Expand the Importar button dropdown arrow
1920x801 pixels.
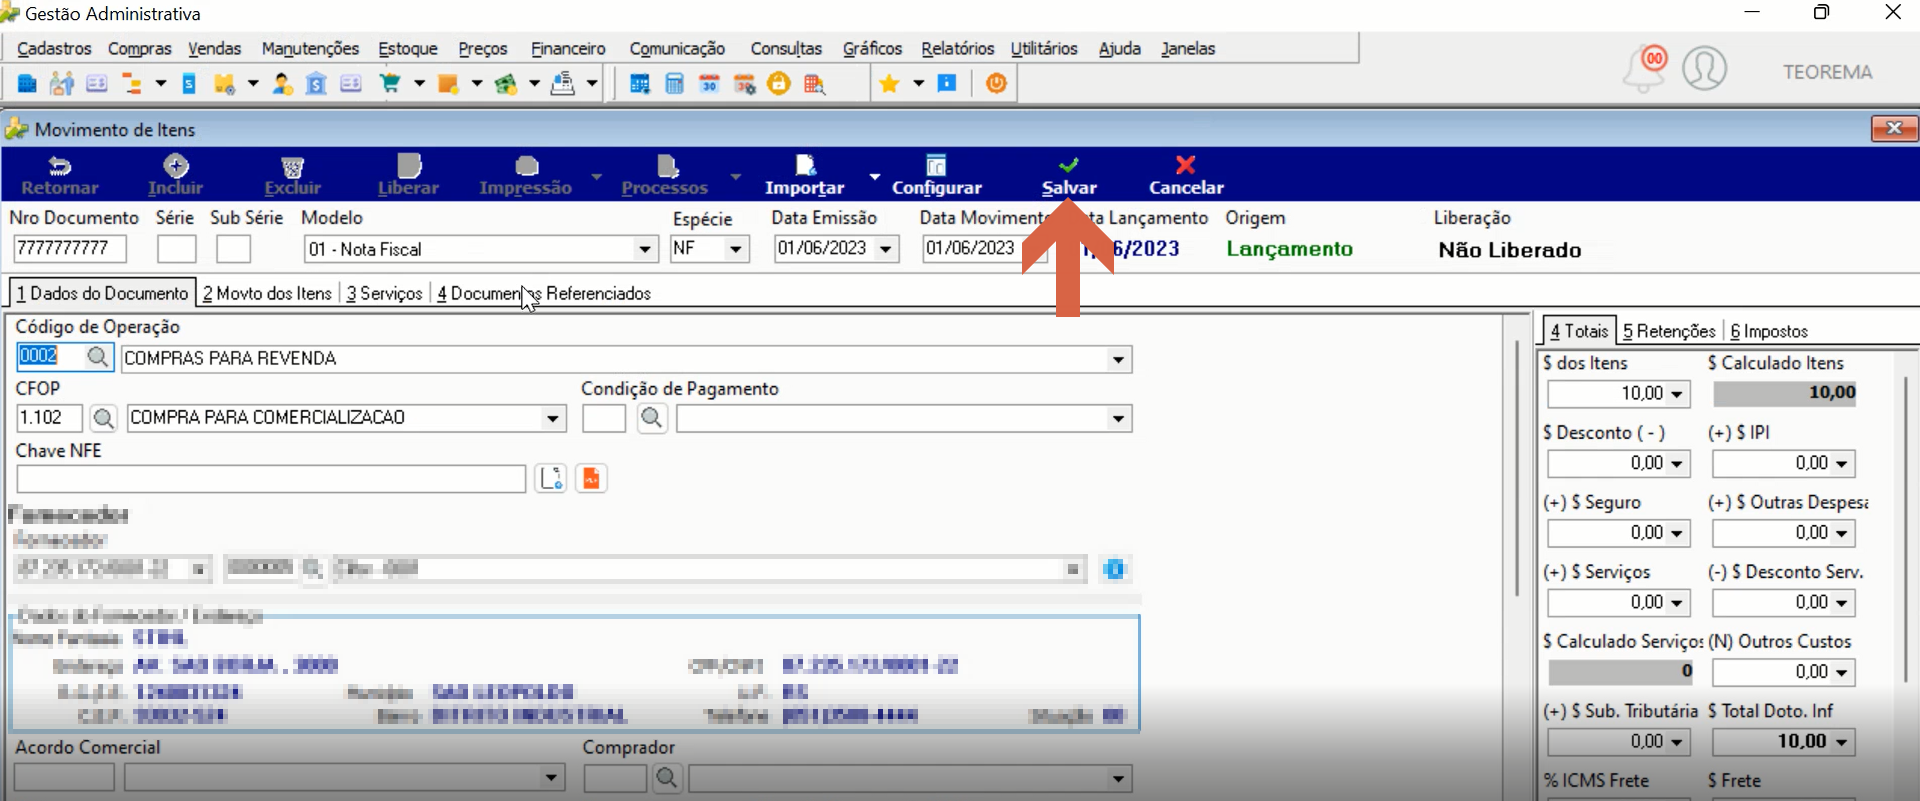click(874, 176)
